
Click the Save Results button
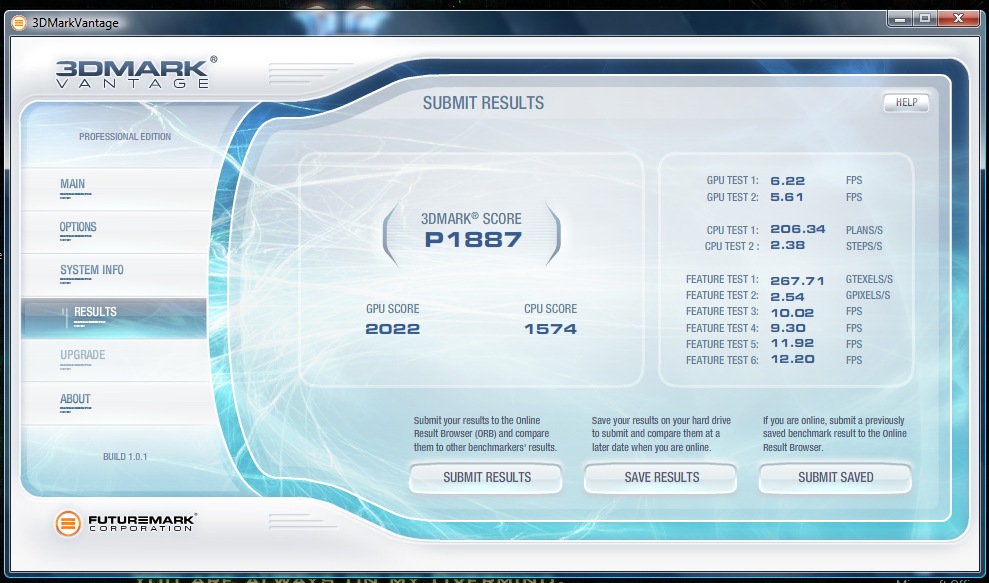(x=661, y=478)
